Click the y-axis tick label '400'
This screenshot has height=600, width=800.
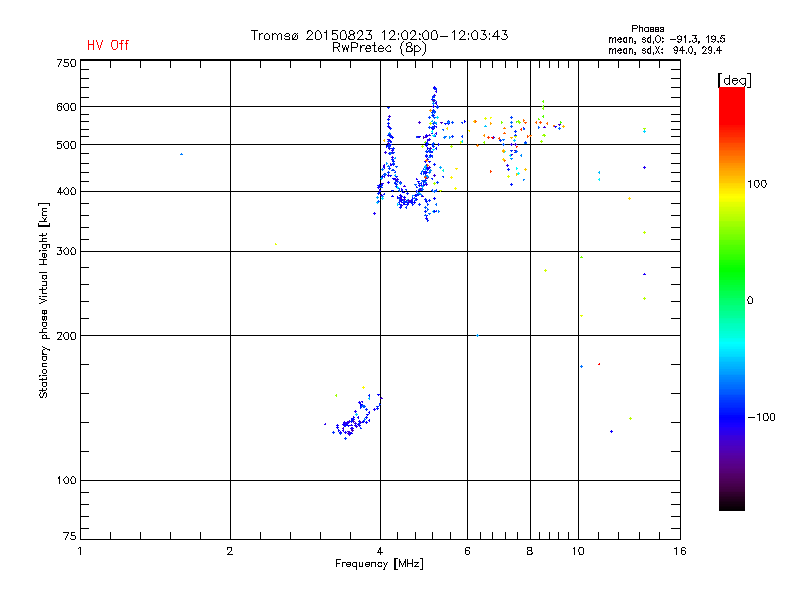pyautogui.click(x=66, y=191)
